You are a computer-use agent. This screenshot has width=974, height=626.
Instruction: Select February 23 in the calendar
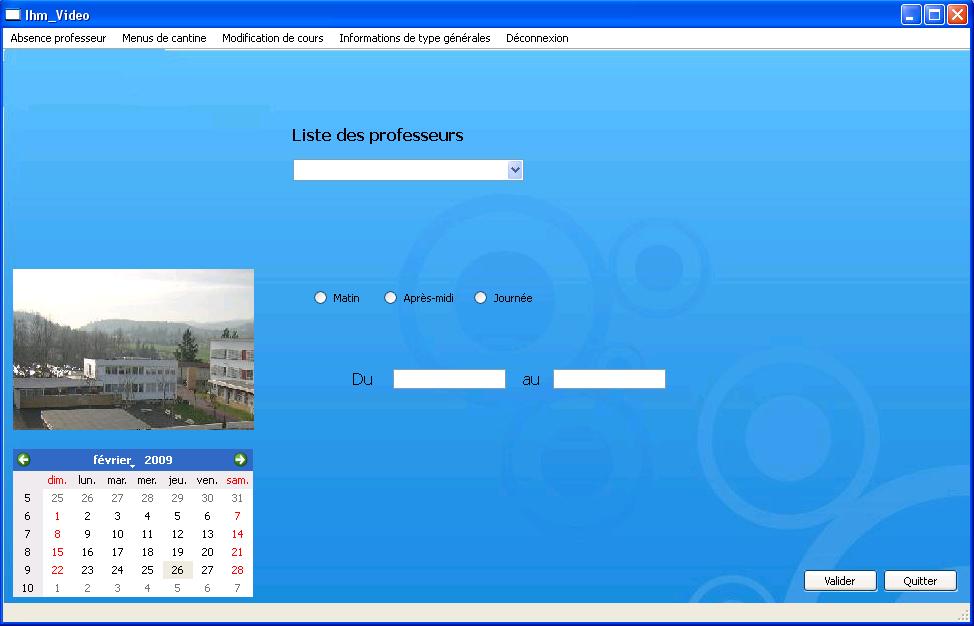[x=88, y=570]
